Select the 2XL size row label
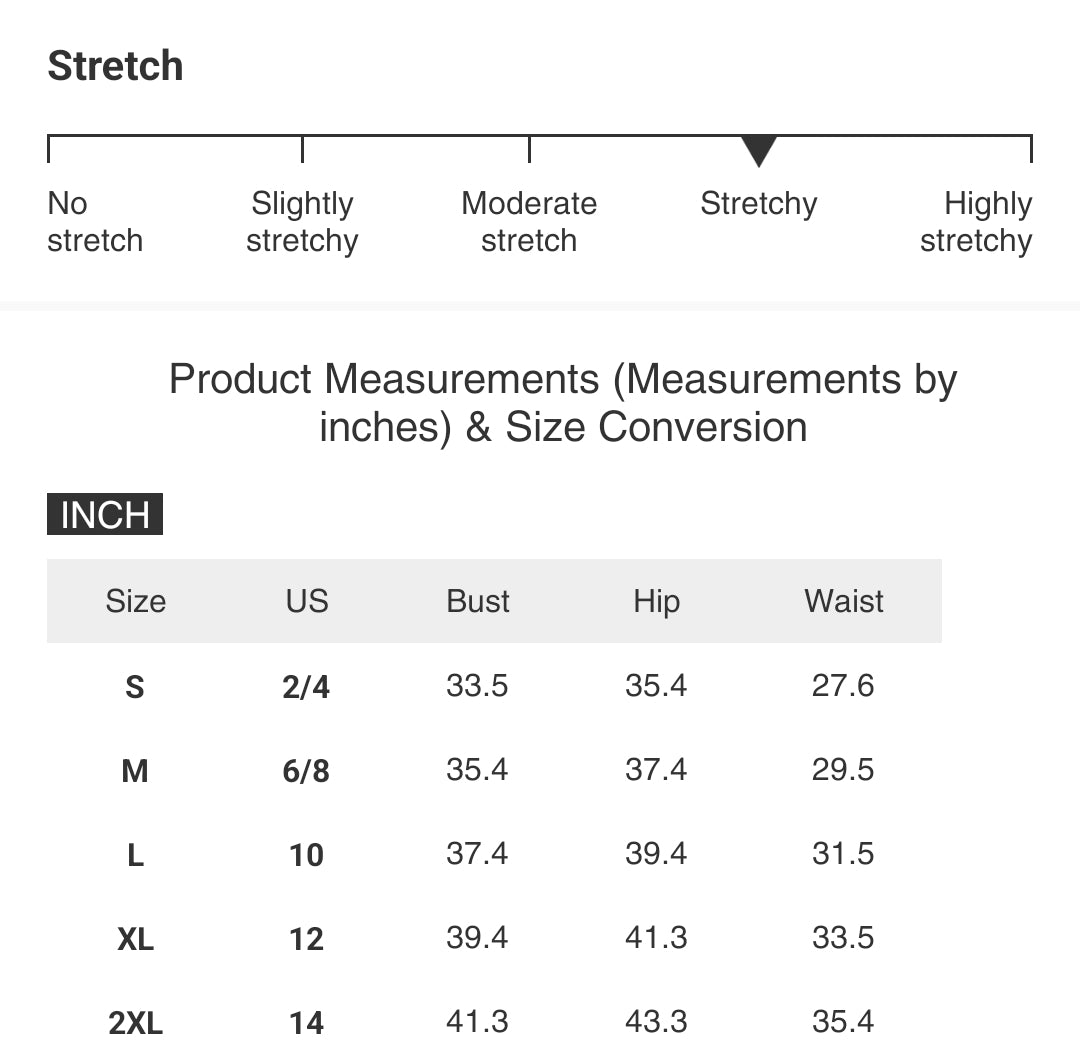The image size is (1080, 1056). (x=136, y=1023)
